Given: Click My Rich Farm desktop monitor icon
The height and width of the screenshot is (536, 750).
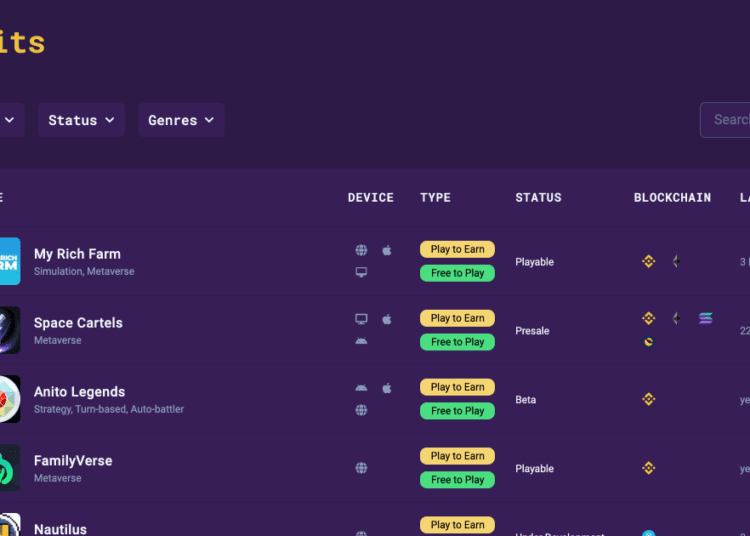Looking at the screenshot, I should click(361, 272).
